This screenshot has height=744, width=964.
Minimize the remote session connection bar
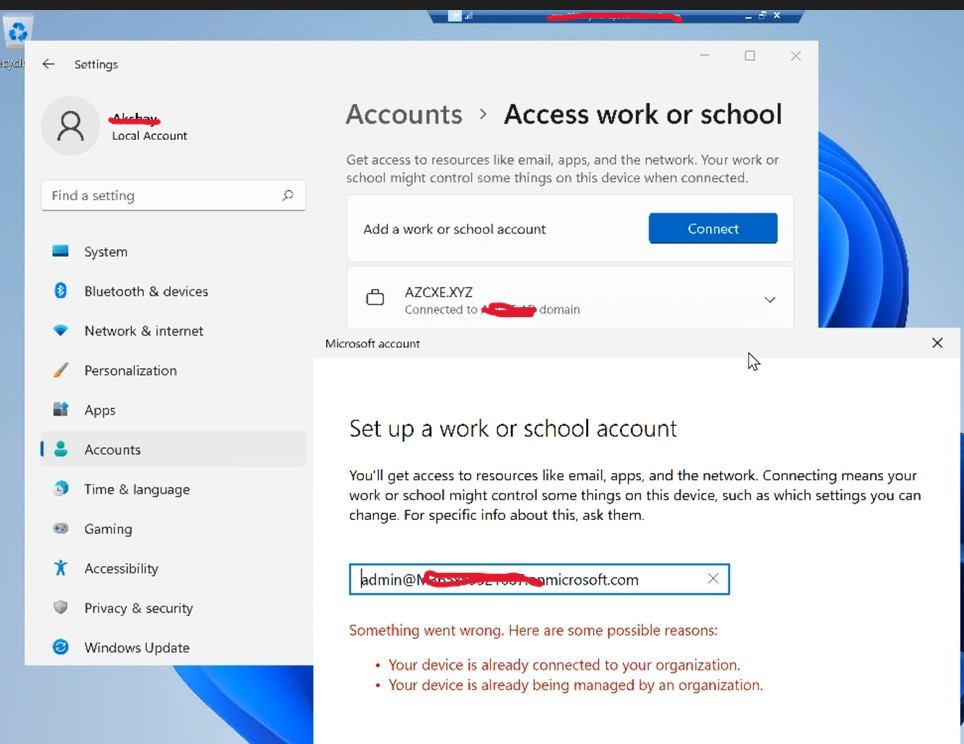(x=748, y=16)
